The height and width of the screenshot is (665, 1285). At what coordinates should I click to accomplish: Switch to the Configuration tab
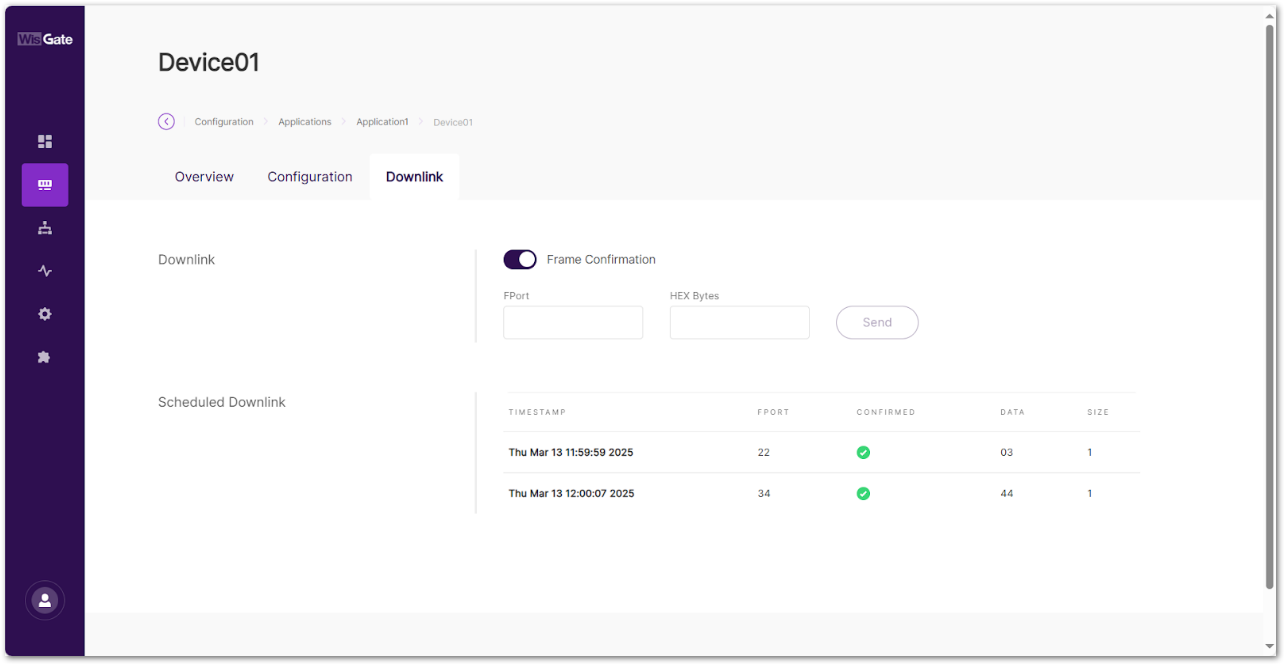(310, 177)
